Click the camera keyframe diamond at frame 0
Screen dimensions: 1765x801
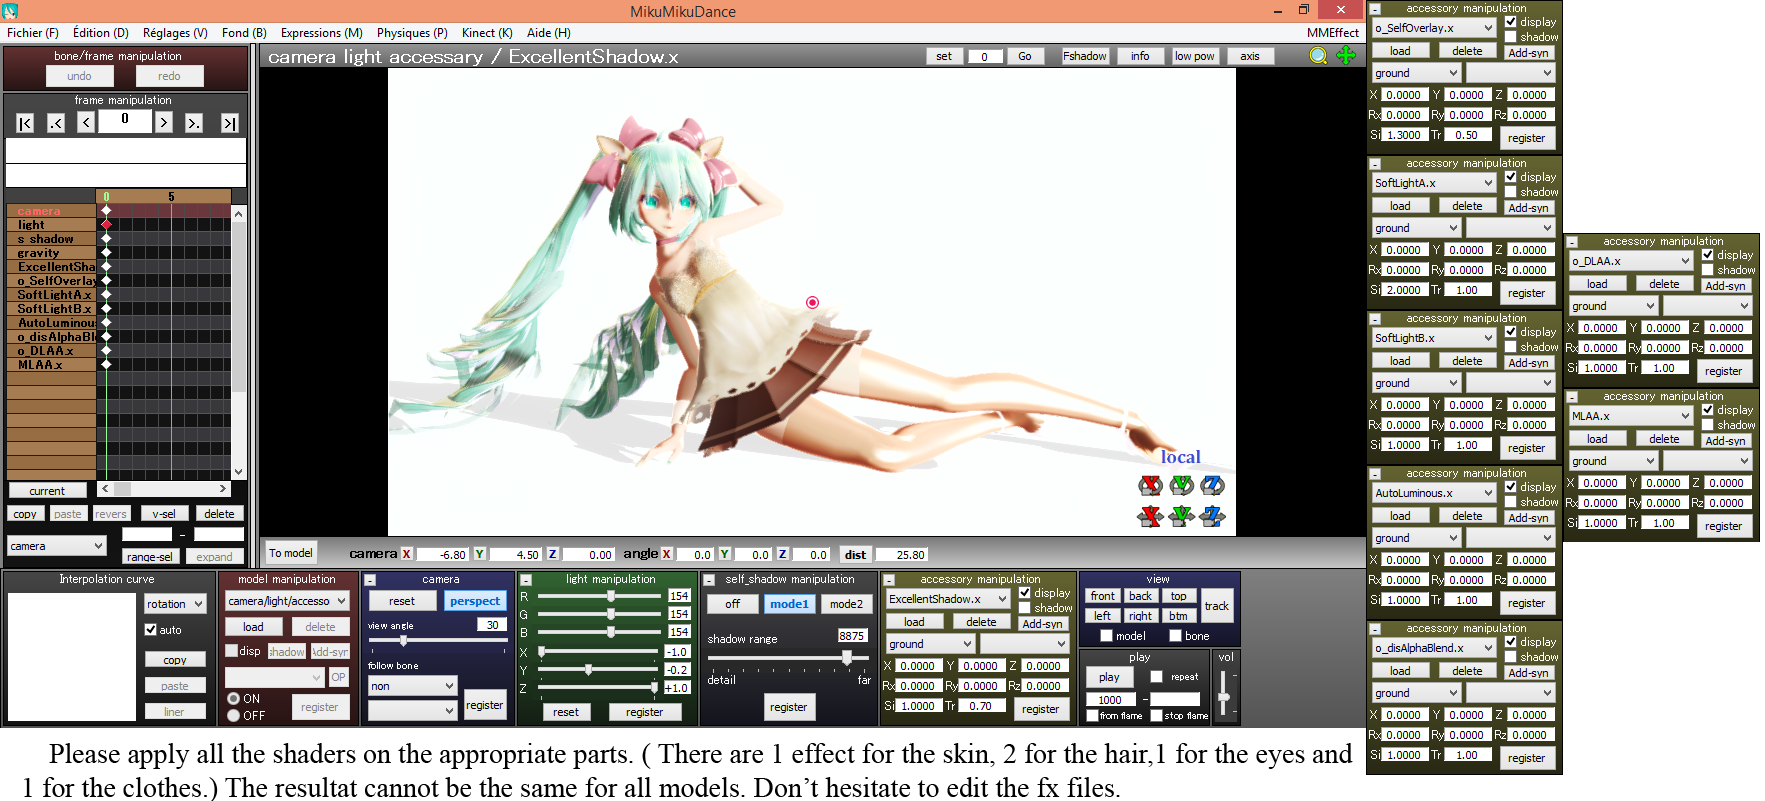[x=106, y=211]
